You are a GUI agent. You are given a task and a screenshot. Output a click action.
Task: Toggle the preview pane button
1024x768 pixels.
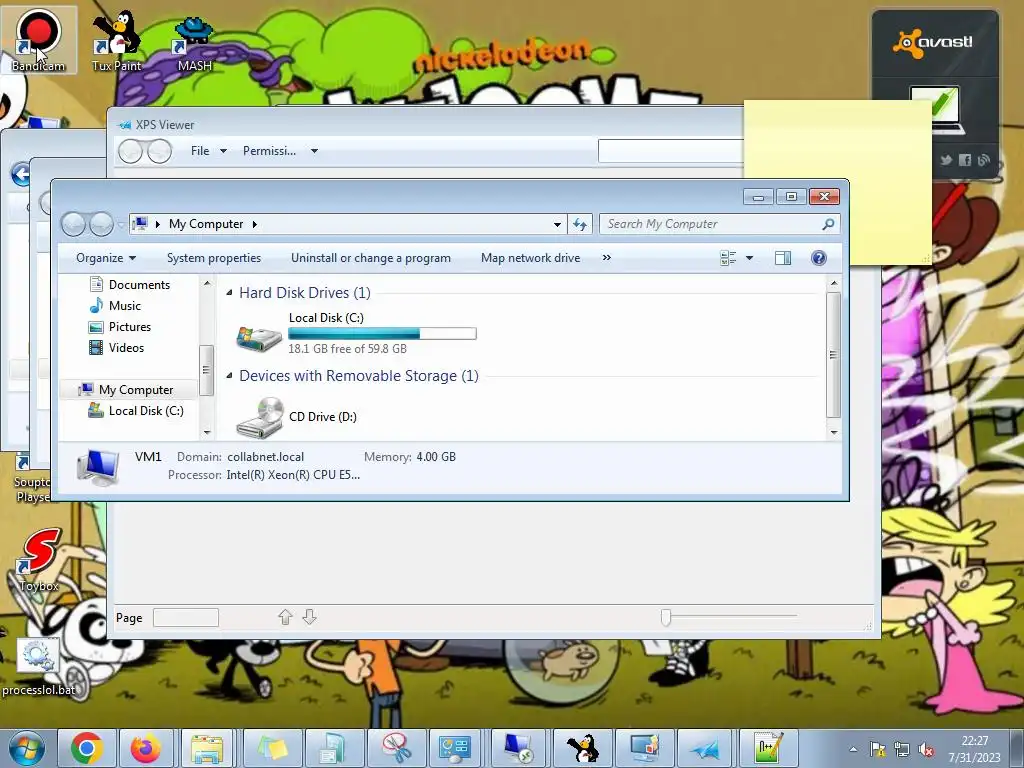(783, 258)
